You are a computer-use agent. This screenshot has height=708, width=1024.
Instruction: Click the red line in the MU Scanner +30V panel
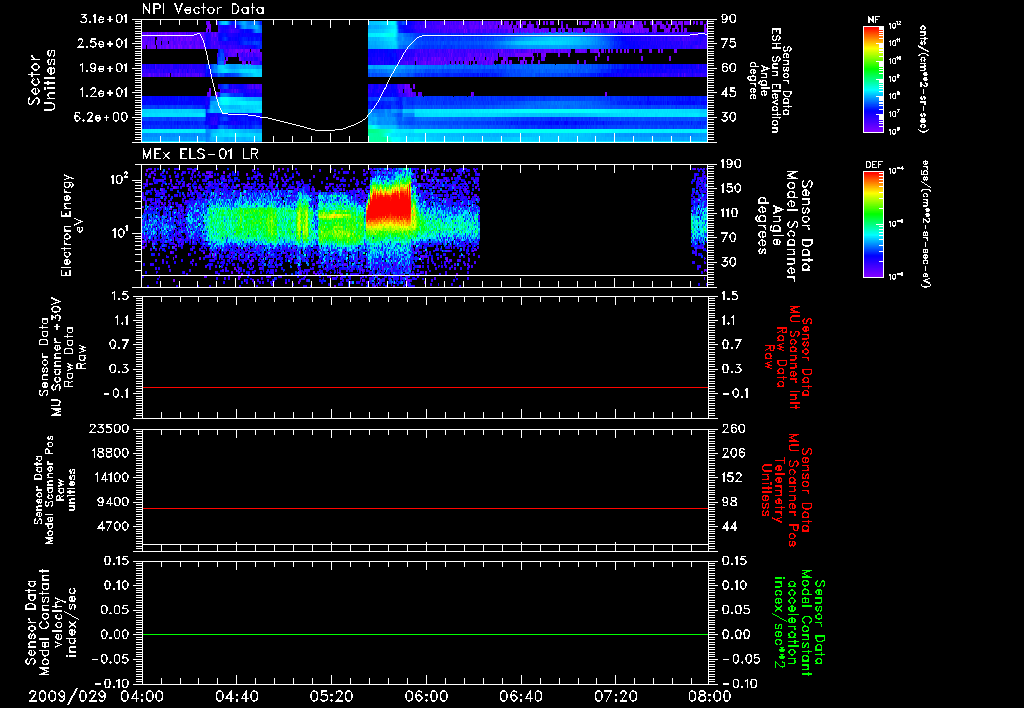(424, 387)
